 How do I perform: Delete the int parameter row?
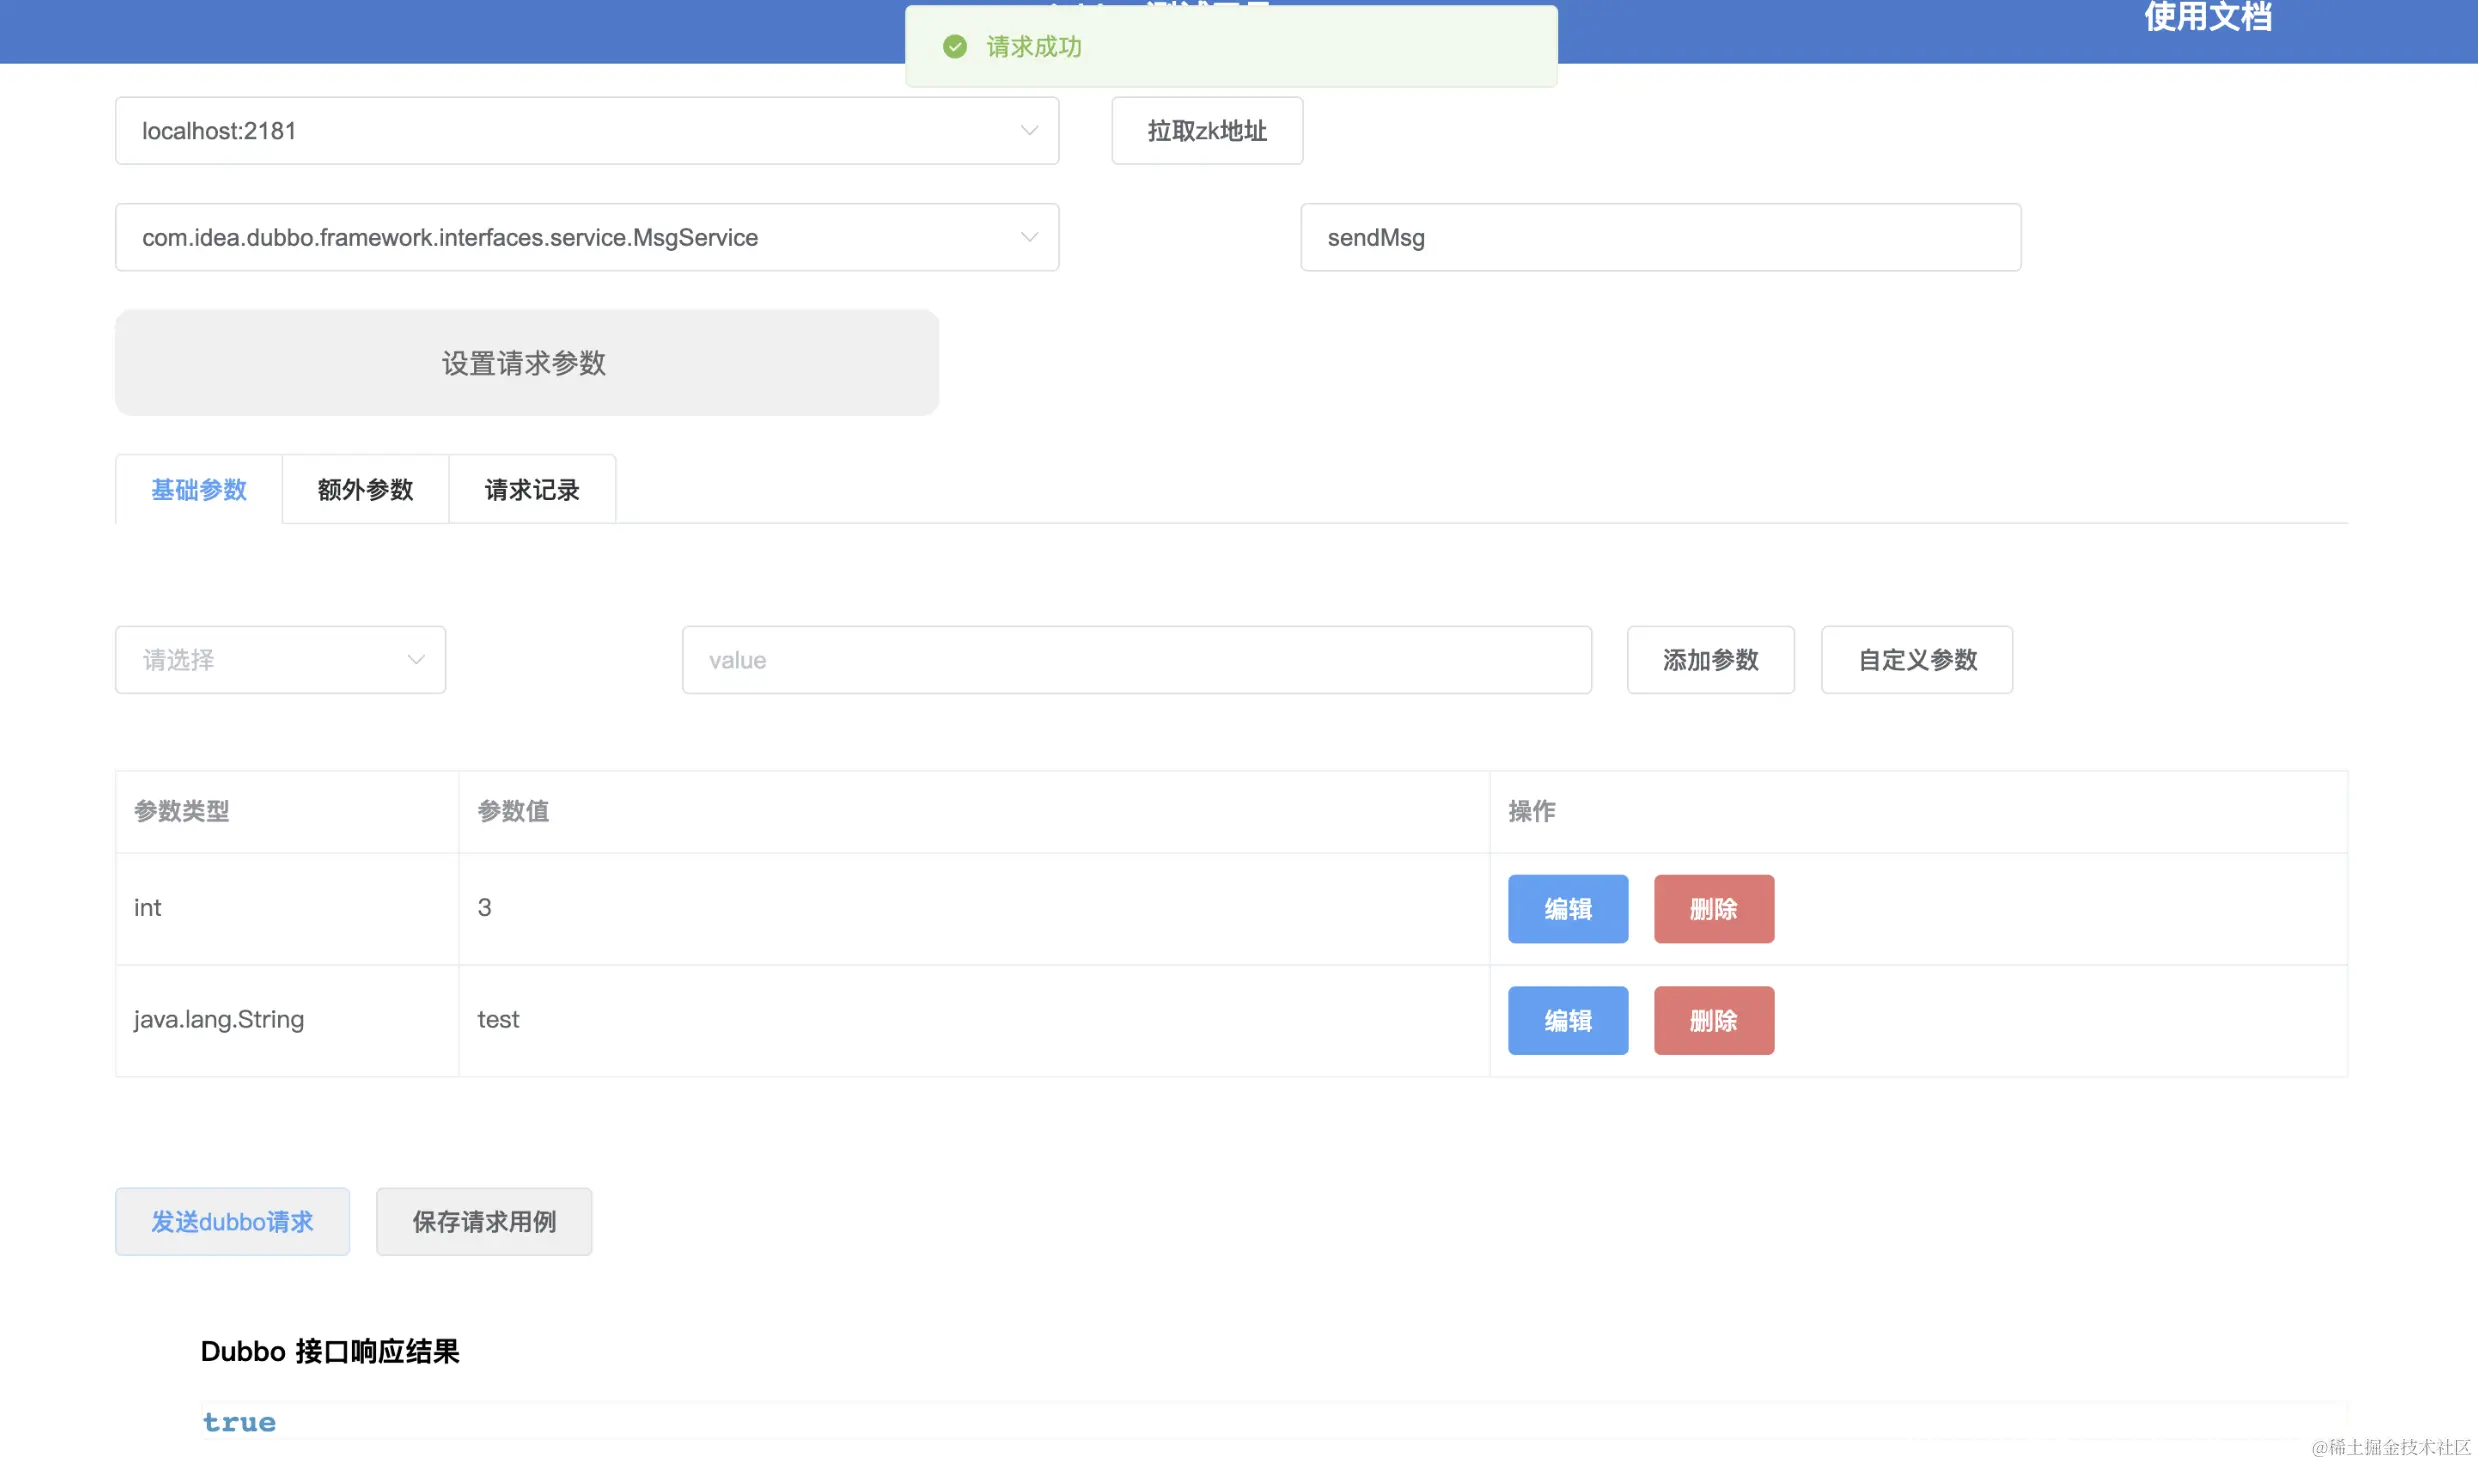click(x=1713, y=909)
